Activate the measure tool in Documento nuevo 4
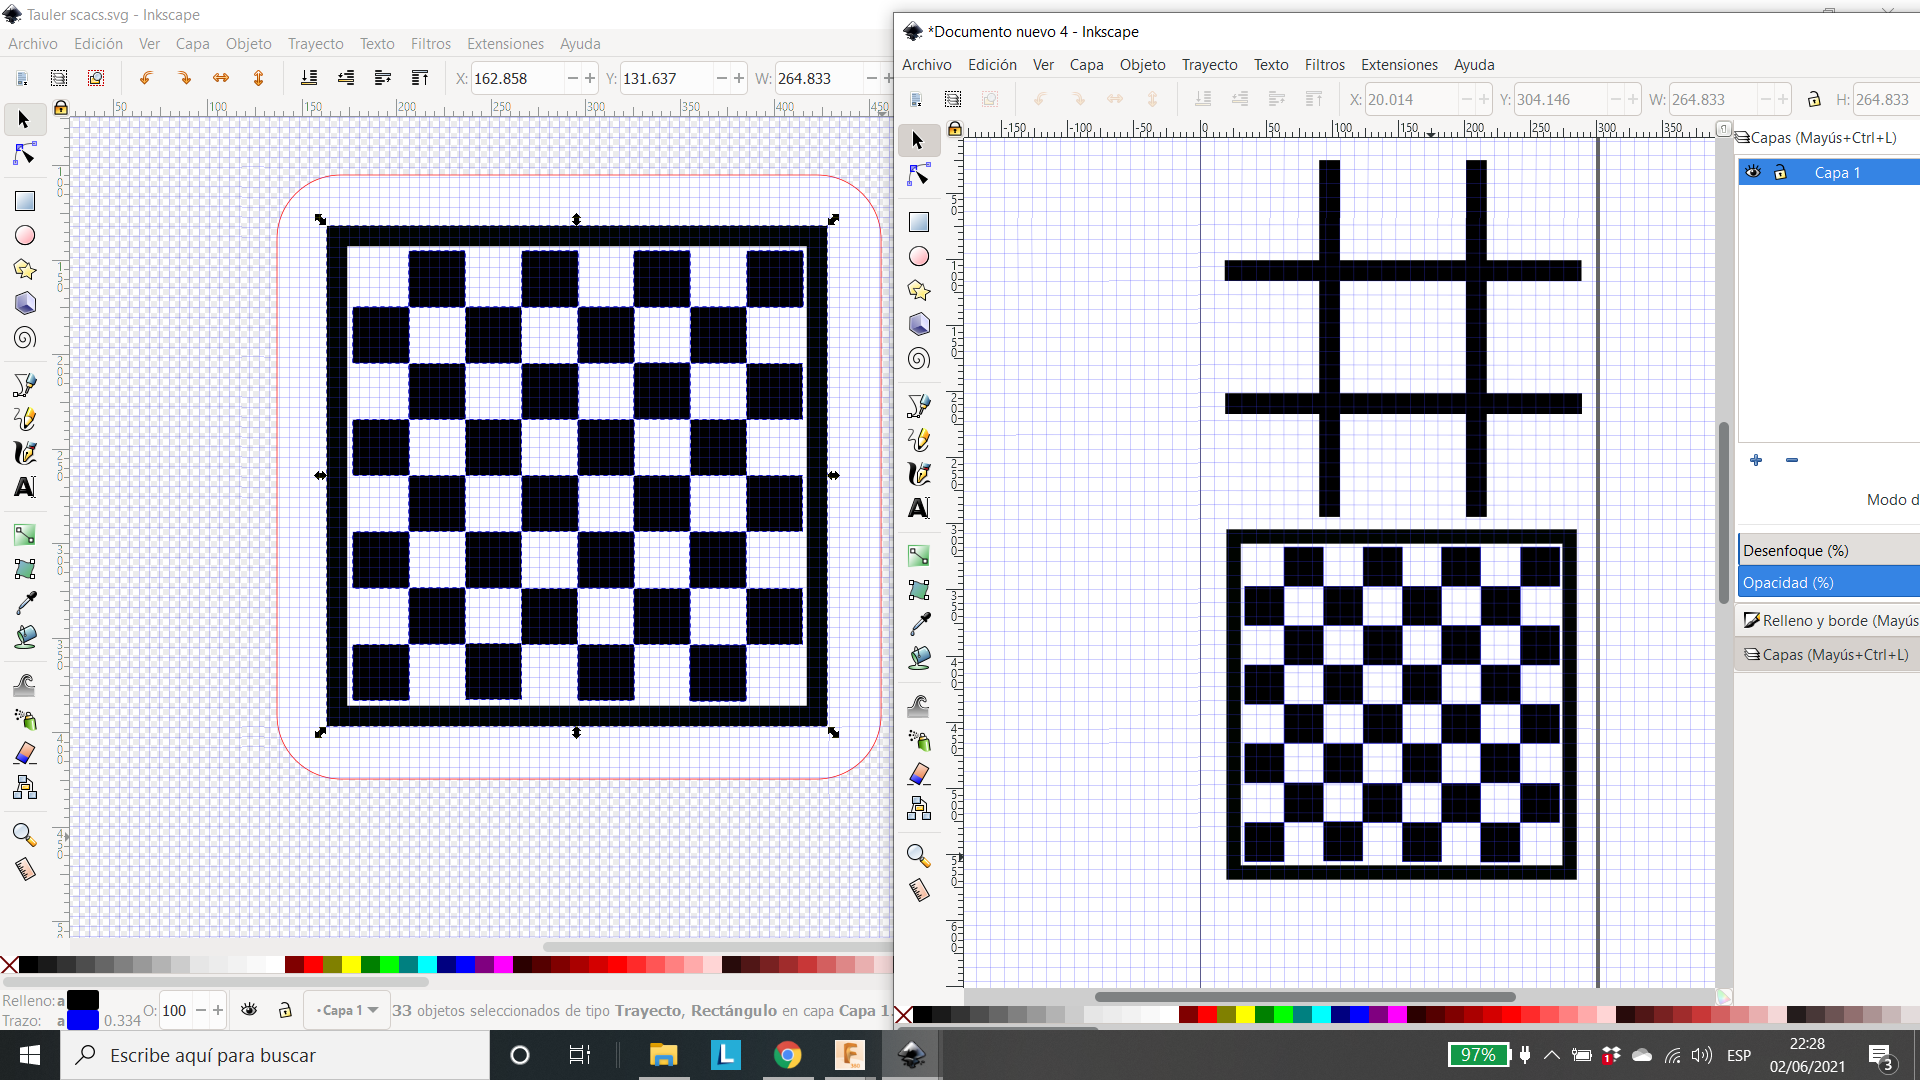1920x1080 pixels. (x=918, y=890)
